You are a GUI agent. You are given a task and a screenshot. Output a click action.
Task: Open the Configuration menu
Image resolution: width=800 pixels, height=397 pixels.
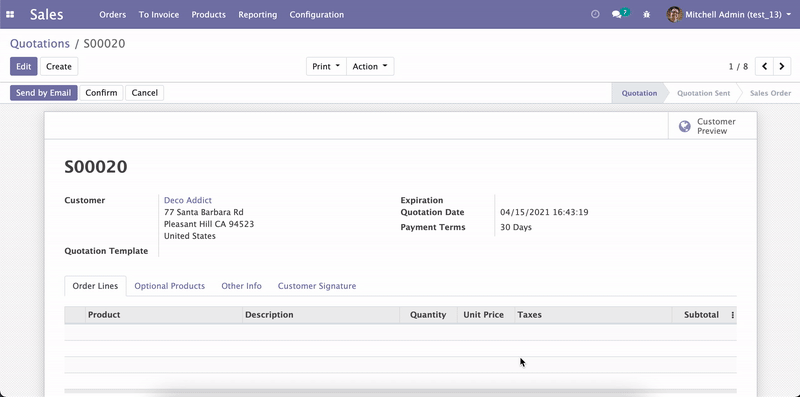pos(317,15)
